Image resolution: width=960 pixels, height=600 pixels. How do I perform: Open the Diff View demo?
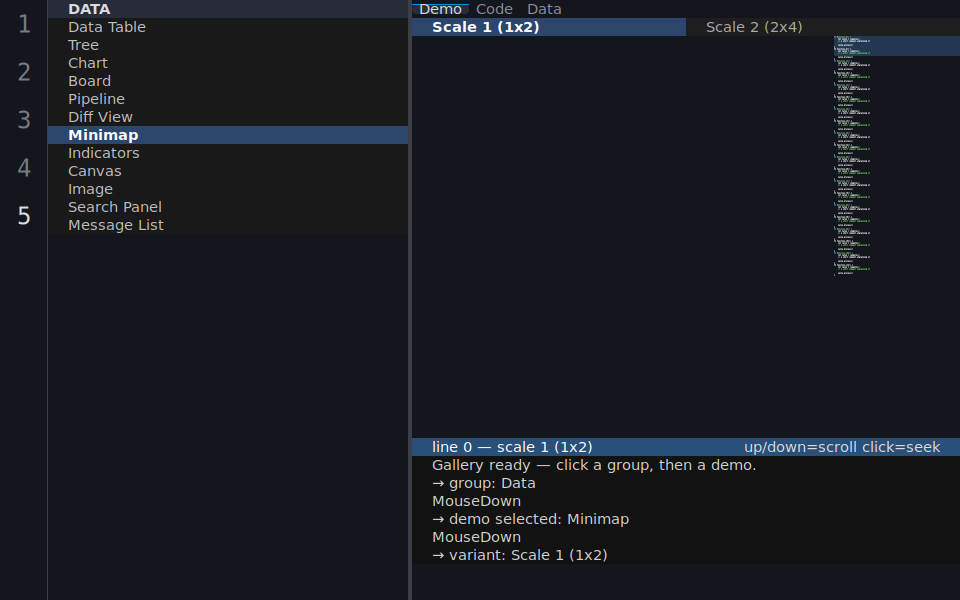228,117
